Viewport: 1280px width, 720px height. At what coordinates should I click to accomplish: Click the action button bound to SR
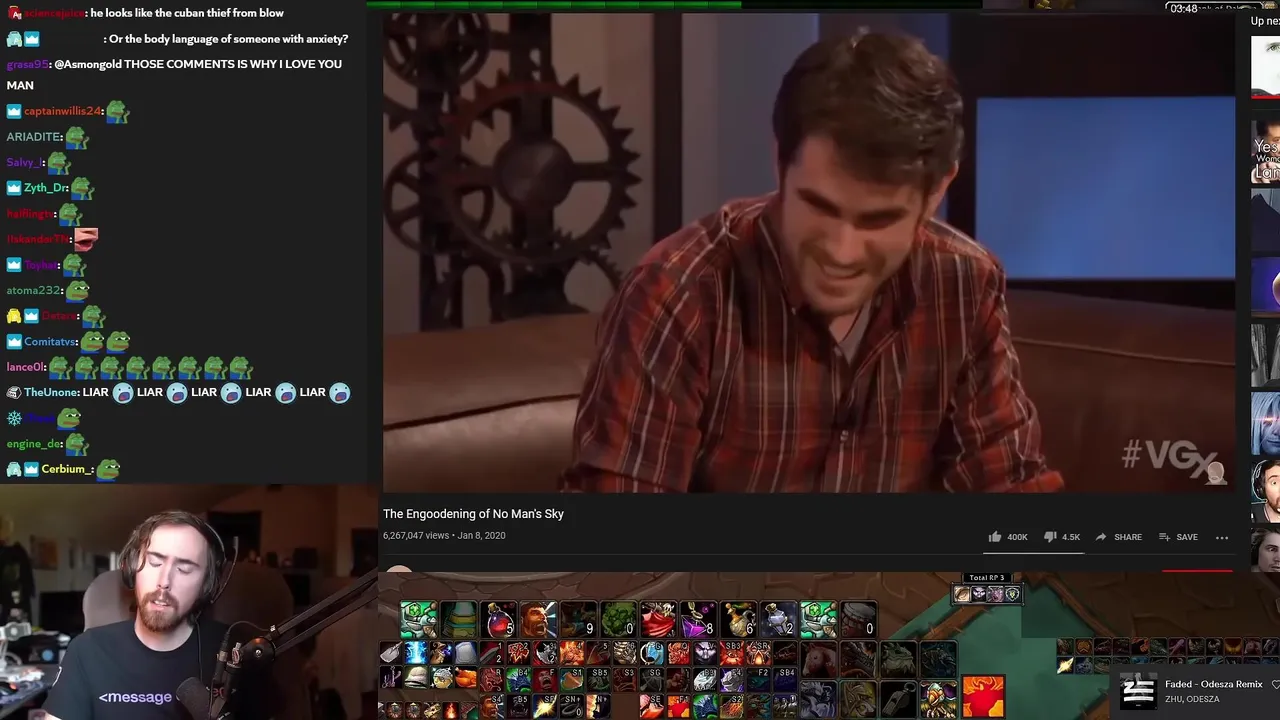pos(759,653)
